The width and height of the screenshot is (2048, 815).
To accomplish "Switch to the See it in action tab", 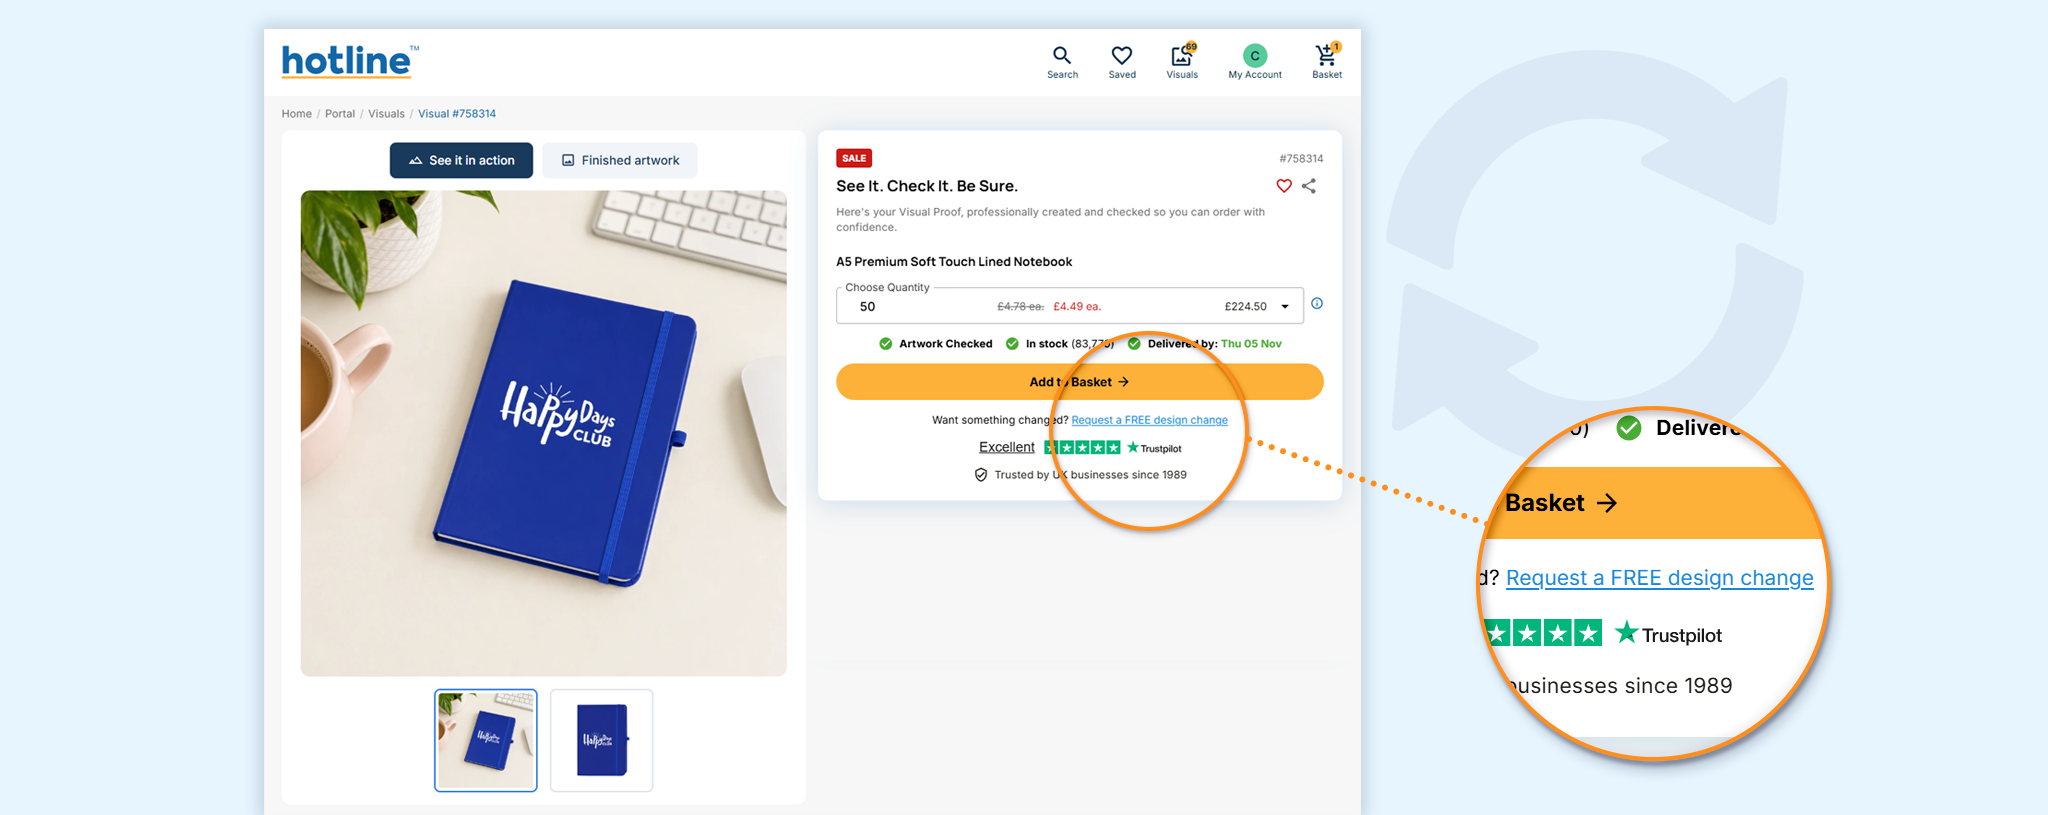I will click(x=461, y=160).
